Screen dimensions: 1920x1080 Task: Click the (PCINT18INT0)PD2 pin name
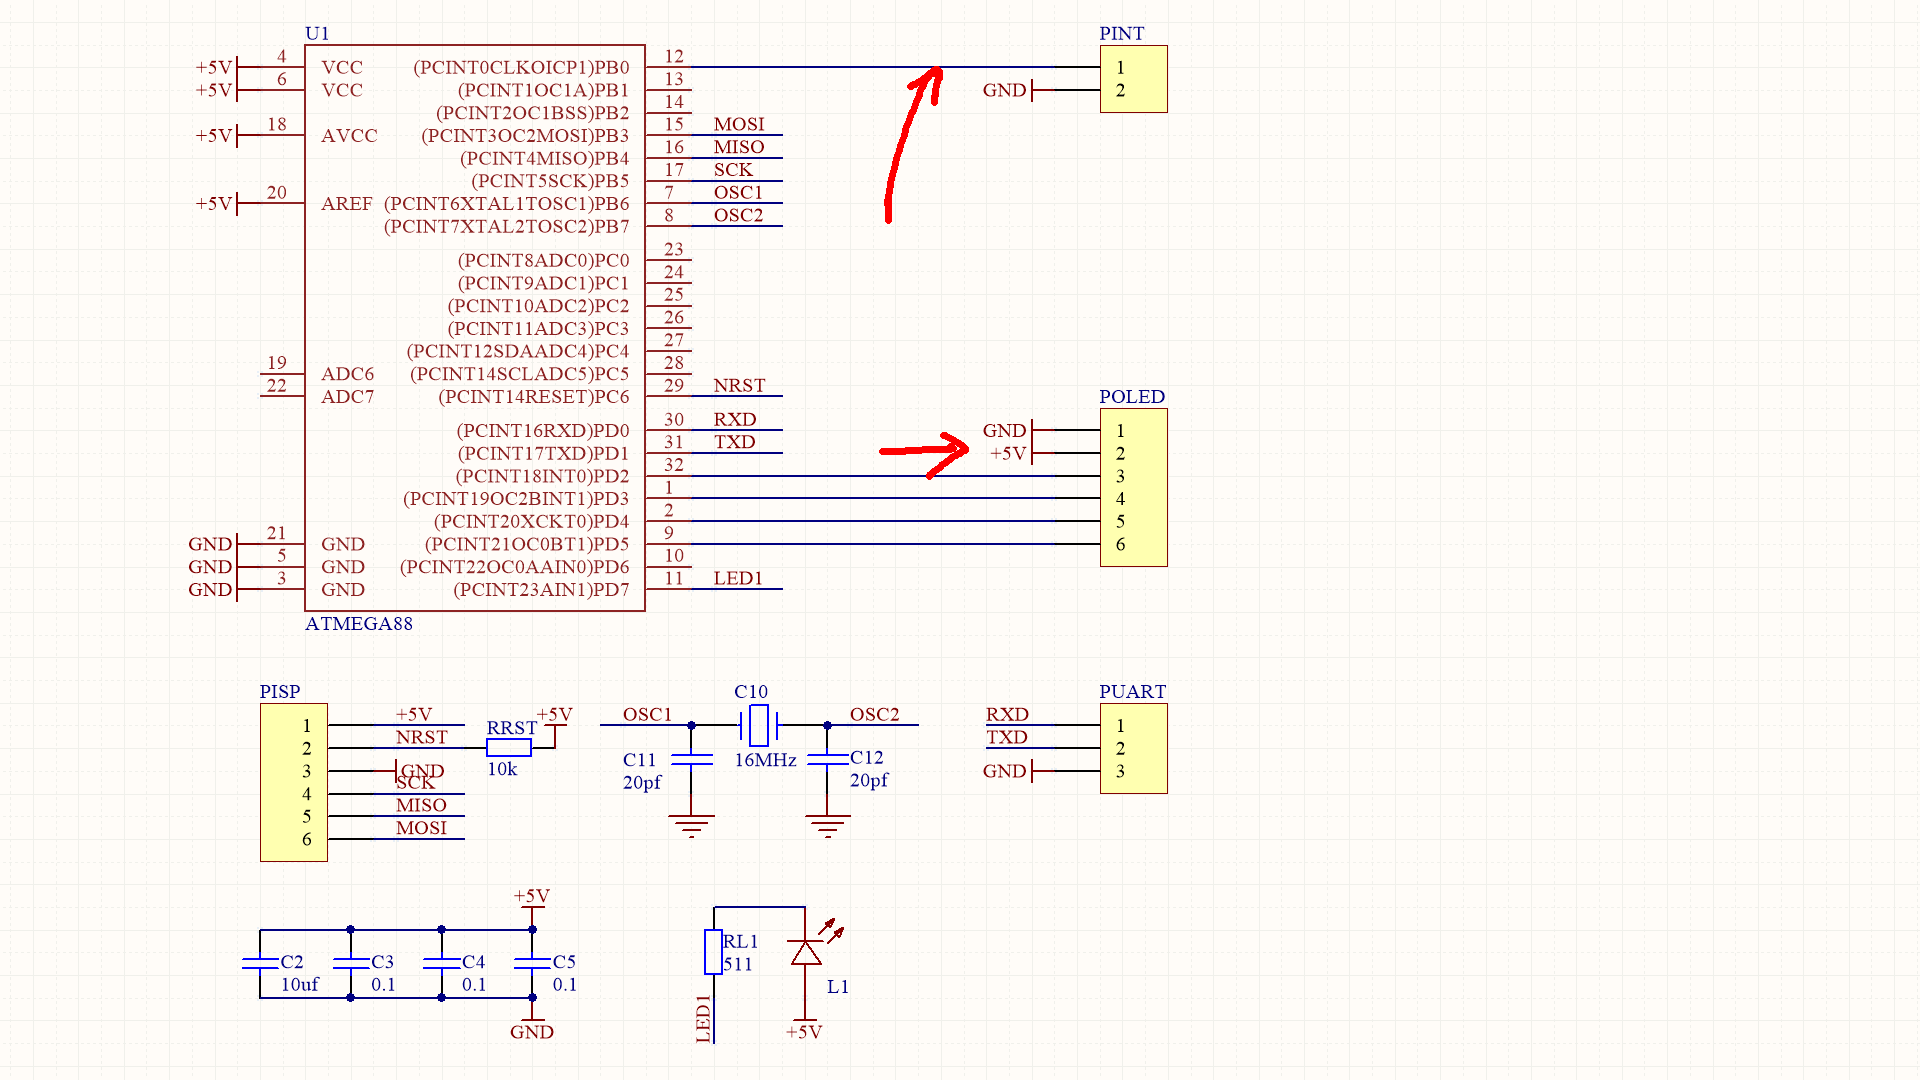click(x=543, y=476)
